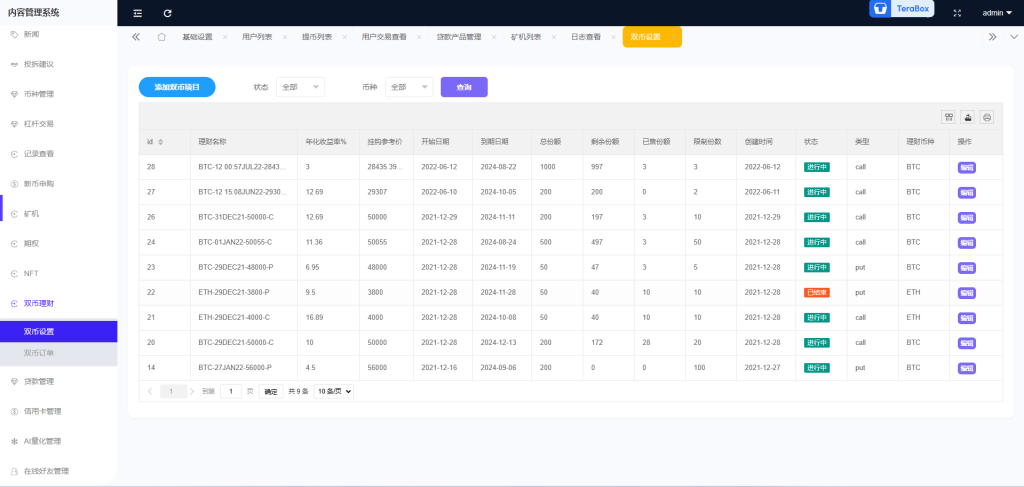Toggle fullscreen using the top-right expand icon
The width and height of the screenshot is (1024, 487).
coord(957,13)
